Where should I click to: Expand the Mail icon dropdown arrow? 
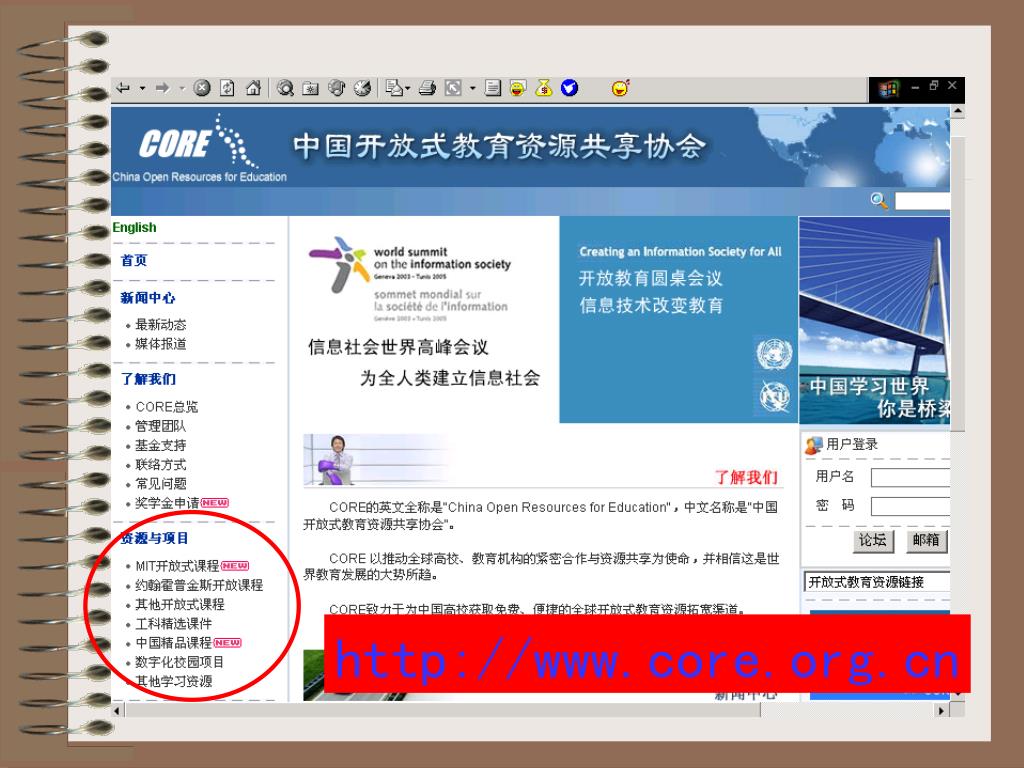pyautogui.click(x=408, y=88)
